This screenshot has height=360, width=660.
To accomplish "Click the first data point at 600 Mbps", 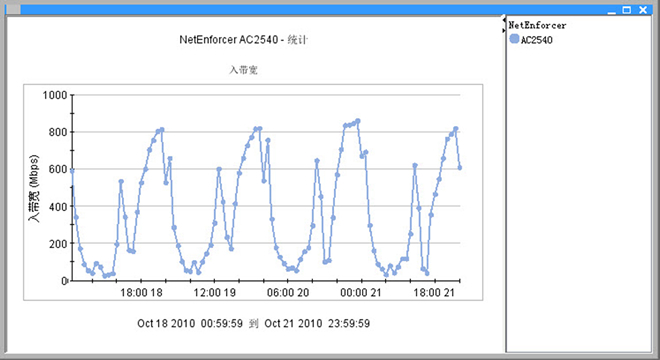I will click(72, 171).
